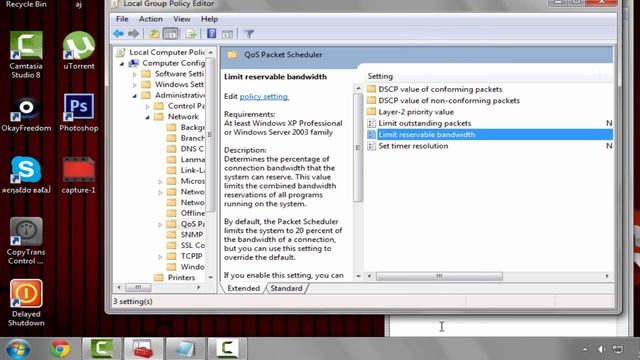Image resolution: width=640 pixels, height=360 pixels.
Task: Select Limit reservable bandwidth setting
Action: (489, 135)
